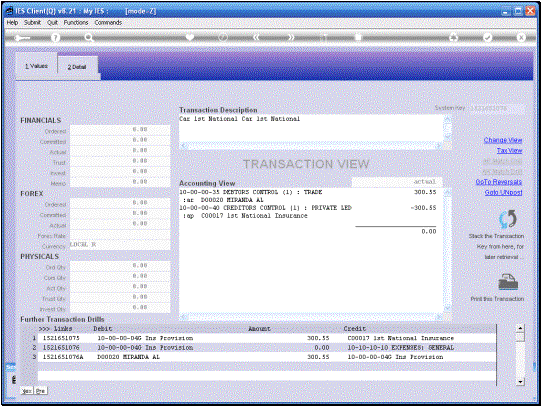The height and width of the screenshot is (406, 541).
Task: Click the key icon in the toolbar
Action: (22, 38)
